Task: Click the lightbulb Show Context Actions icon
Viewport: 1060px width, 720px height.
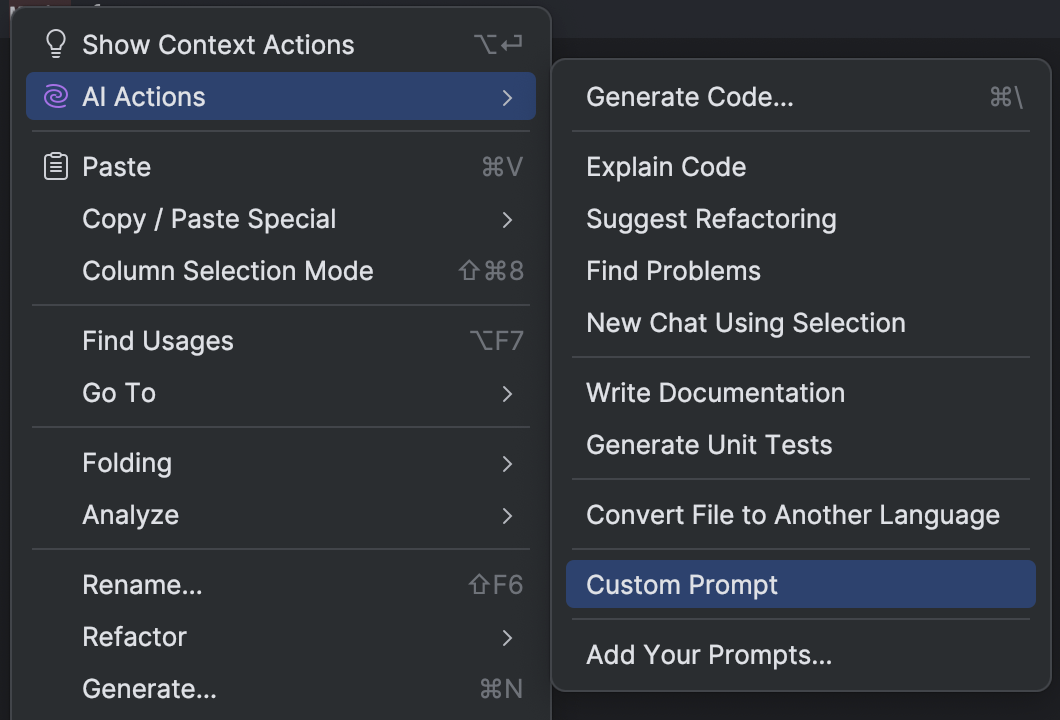Action: [56, 44]
